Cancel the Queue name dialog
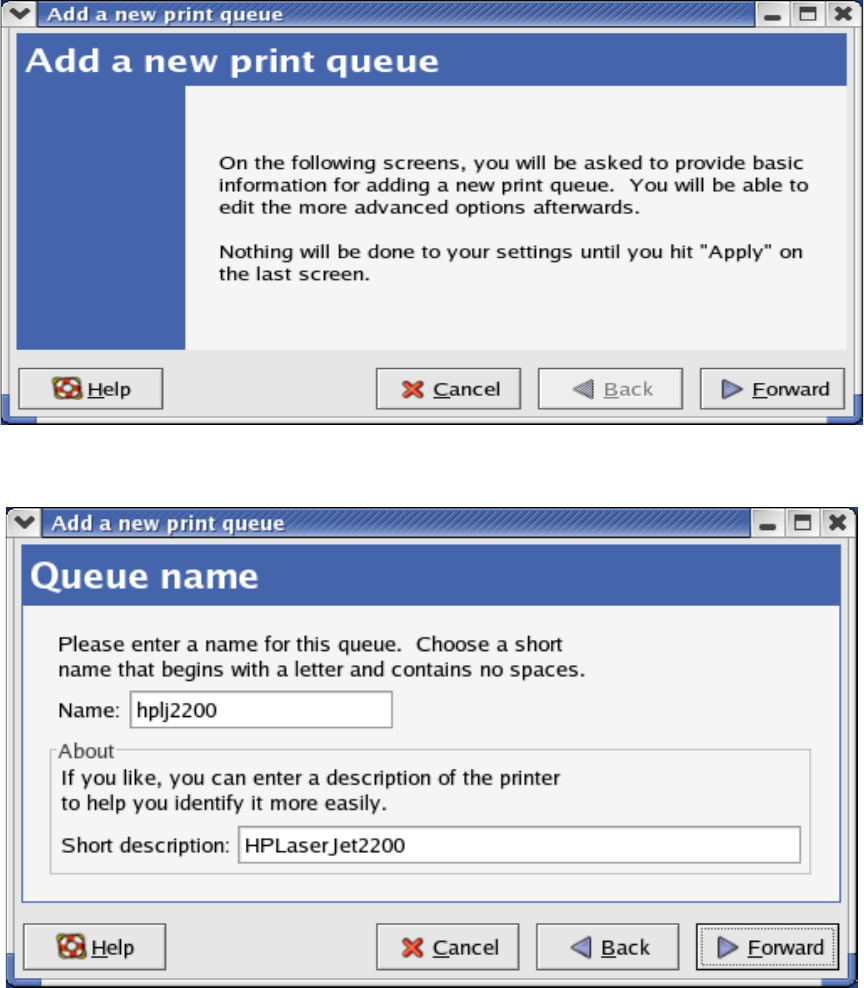The height and width of the screenshot is (988, 864). point(447,947)
